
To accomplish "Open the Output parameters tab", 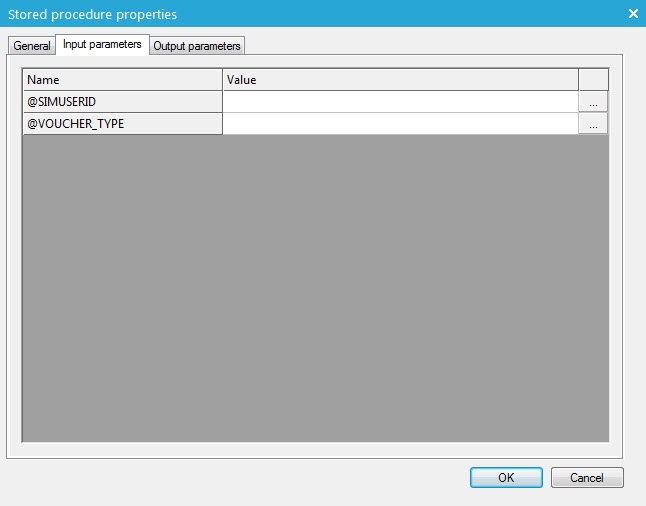I will (197, 46).
